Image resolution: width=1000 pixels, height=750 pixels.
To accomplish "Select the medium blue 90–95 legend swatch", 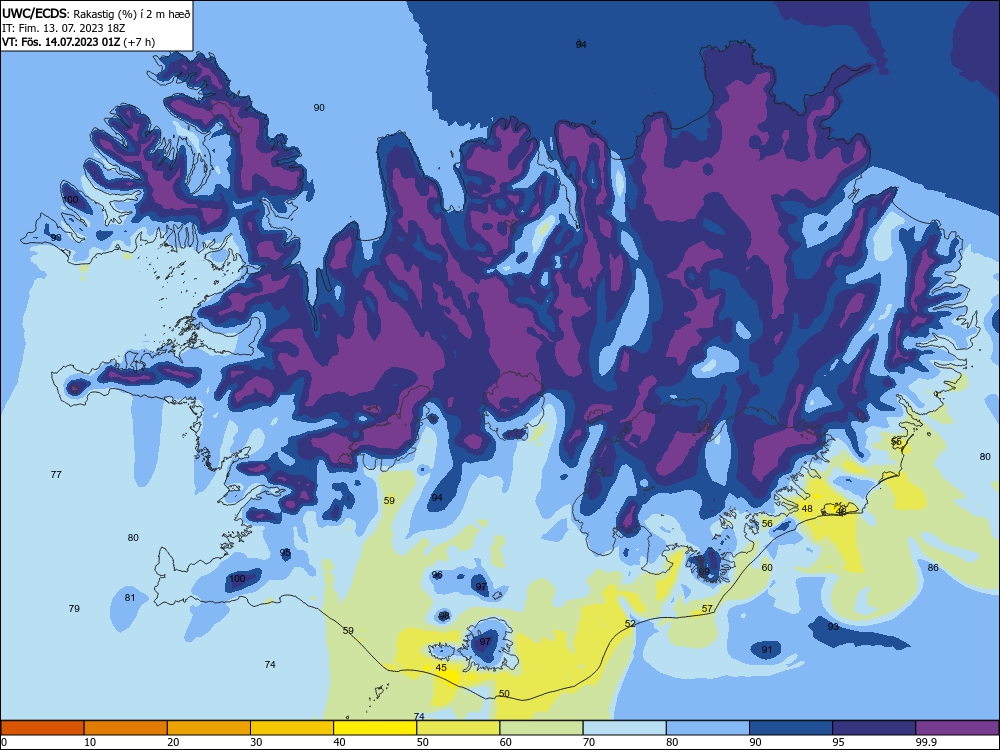I will click(791, 728).
